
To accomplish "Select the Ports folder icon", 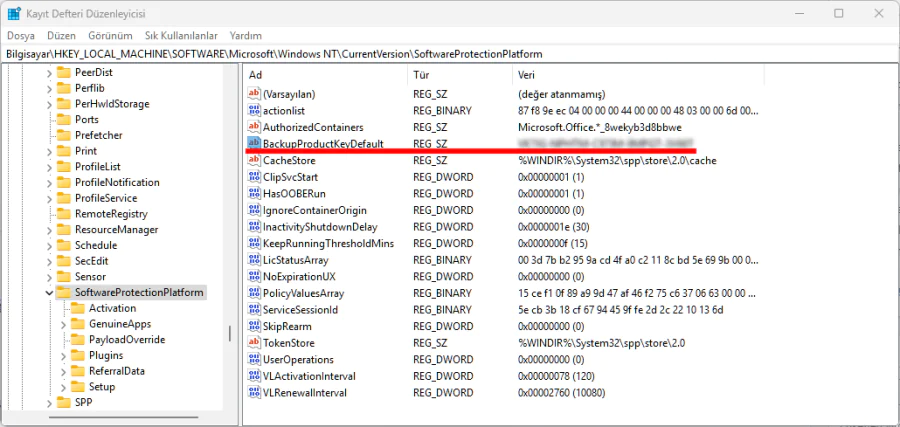I will (63, 119).
